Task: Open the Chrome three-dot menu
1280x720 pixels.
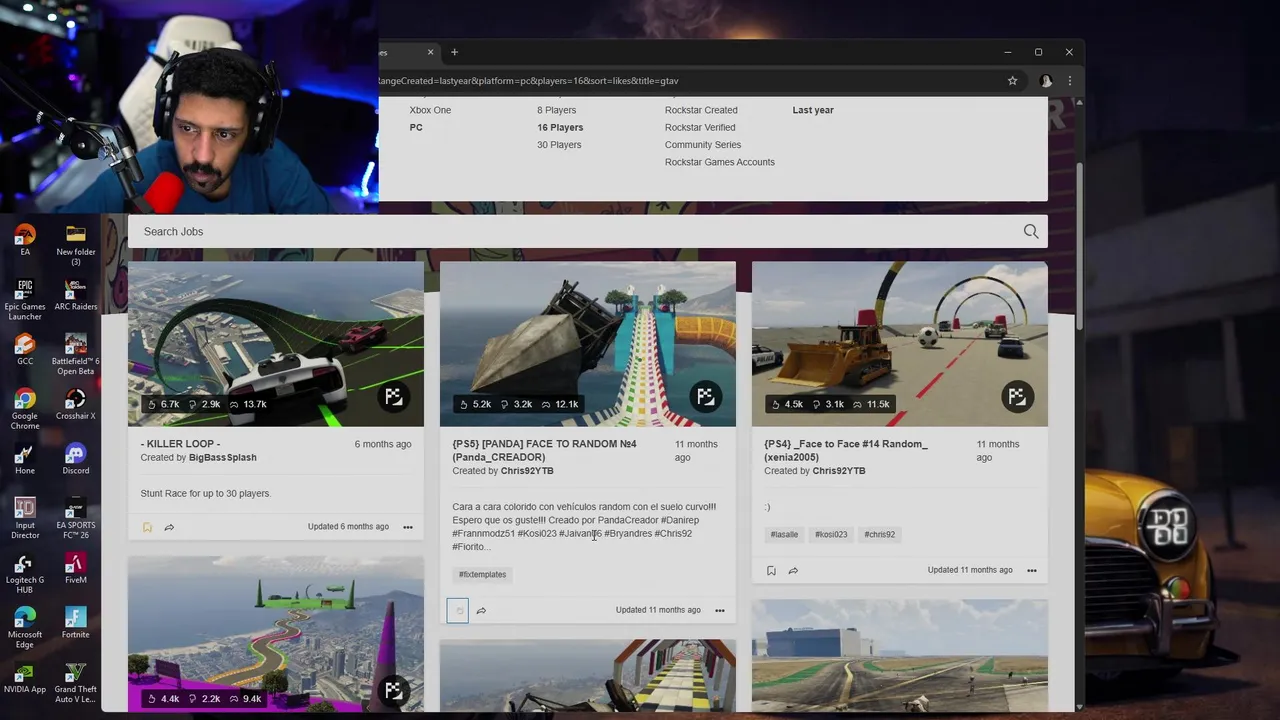Action: (x=1069, y=81)
